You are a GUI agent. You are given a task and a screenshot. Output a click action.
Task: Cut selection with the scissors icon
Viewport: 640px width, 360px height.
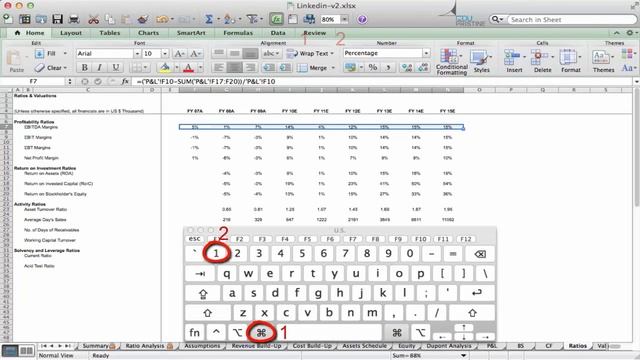tap(93, 19)
